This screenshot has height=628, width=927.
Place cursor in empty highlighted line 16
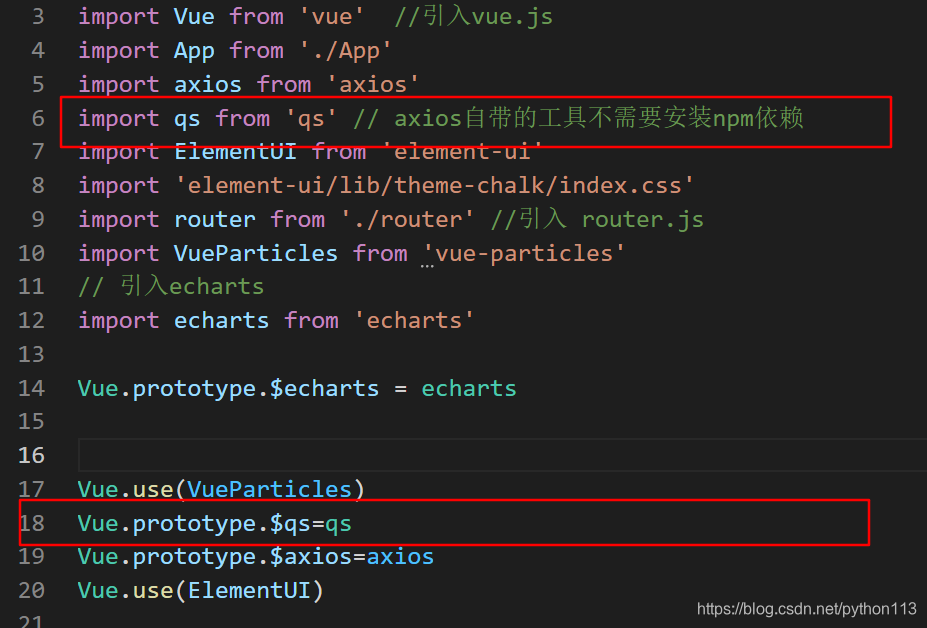click(x=502, y=455)
